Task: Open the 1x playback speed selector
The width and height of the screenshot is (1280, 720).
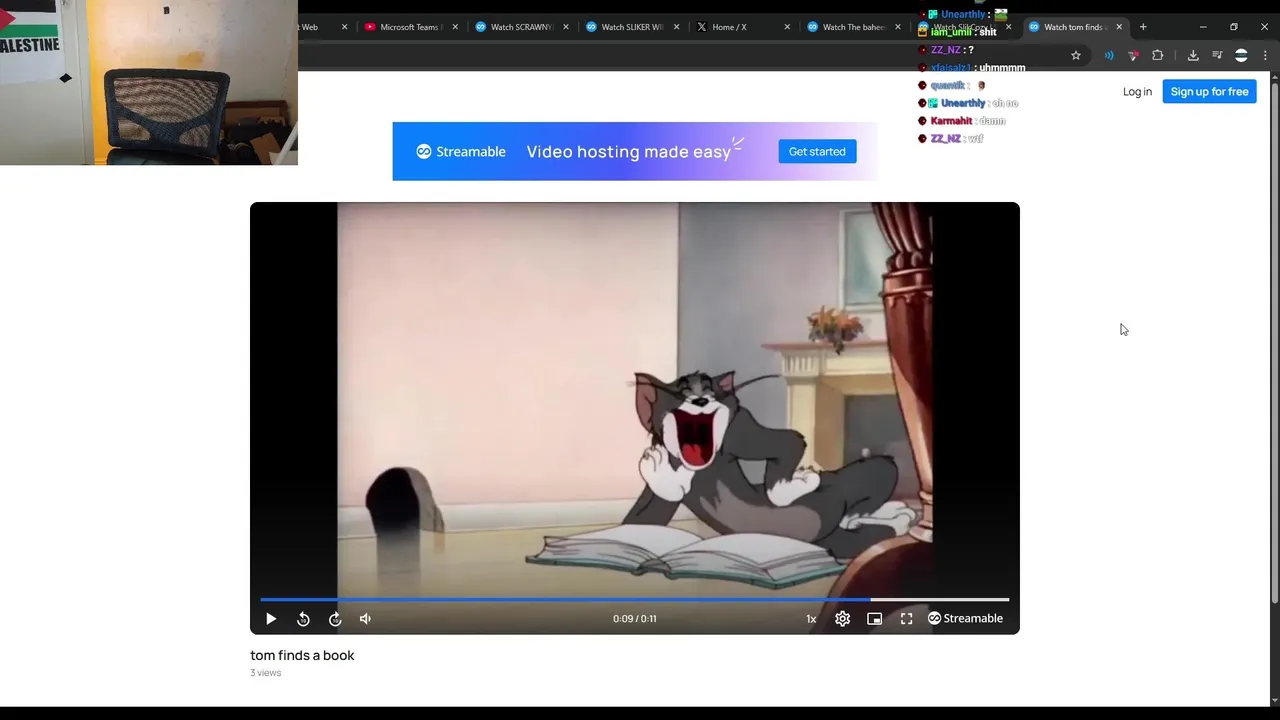Action: coord(811,619)
